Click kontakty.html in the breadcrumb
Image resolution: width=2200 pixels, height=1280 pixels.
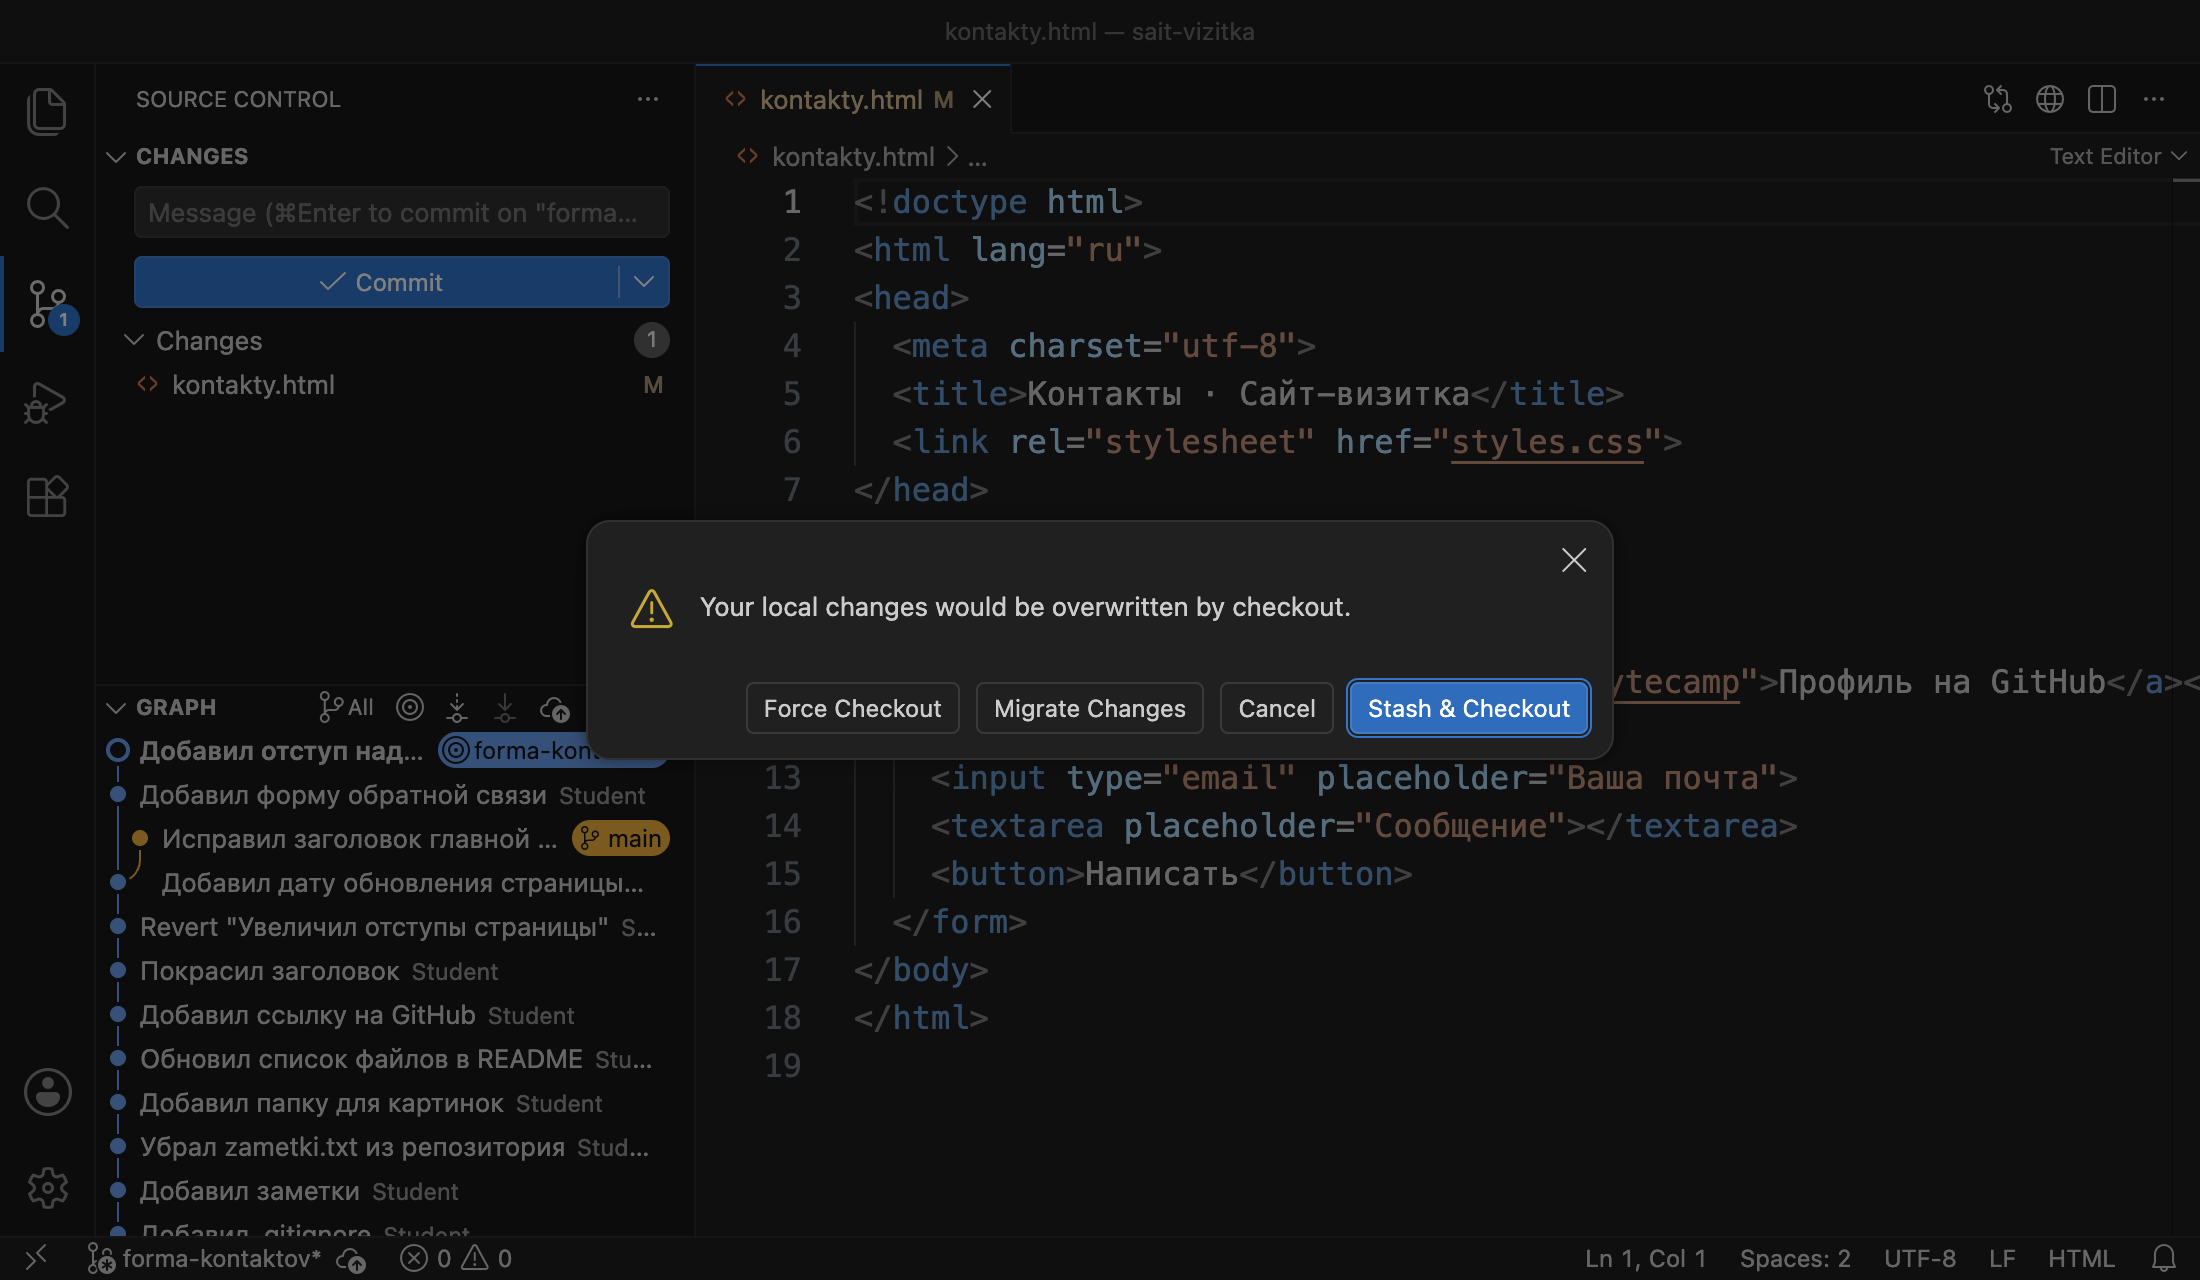coord(853,157)
